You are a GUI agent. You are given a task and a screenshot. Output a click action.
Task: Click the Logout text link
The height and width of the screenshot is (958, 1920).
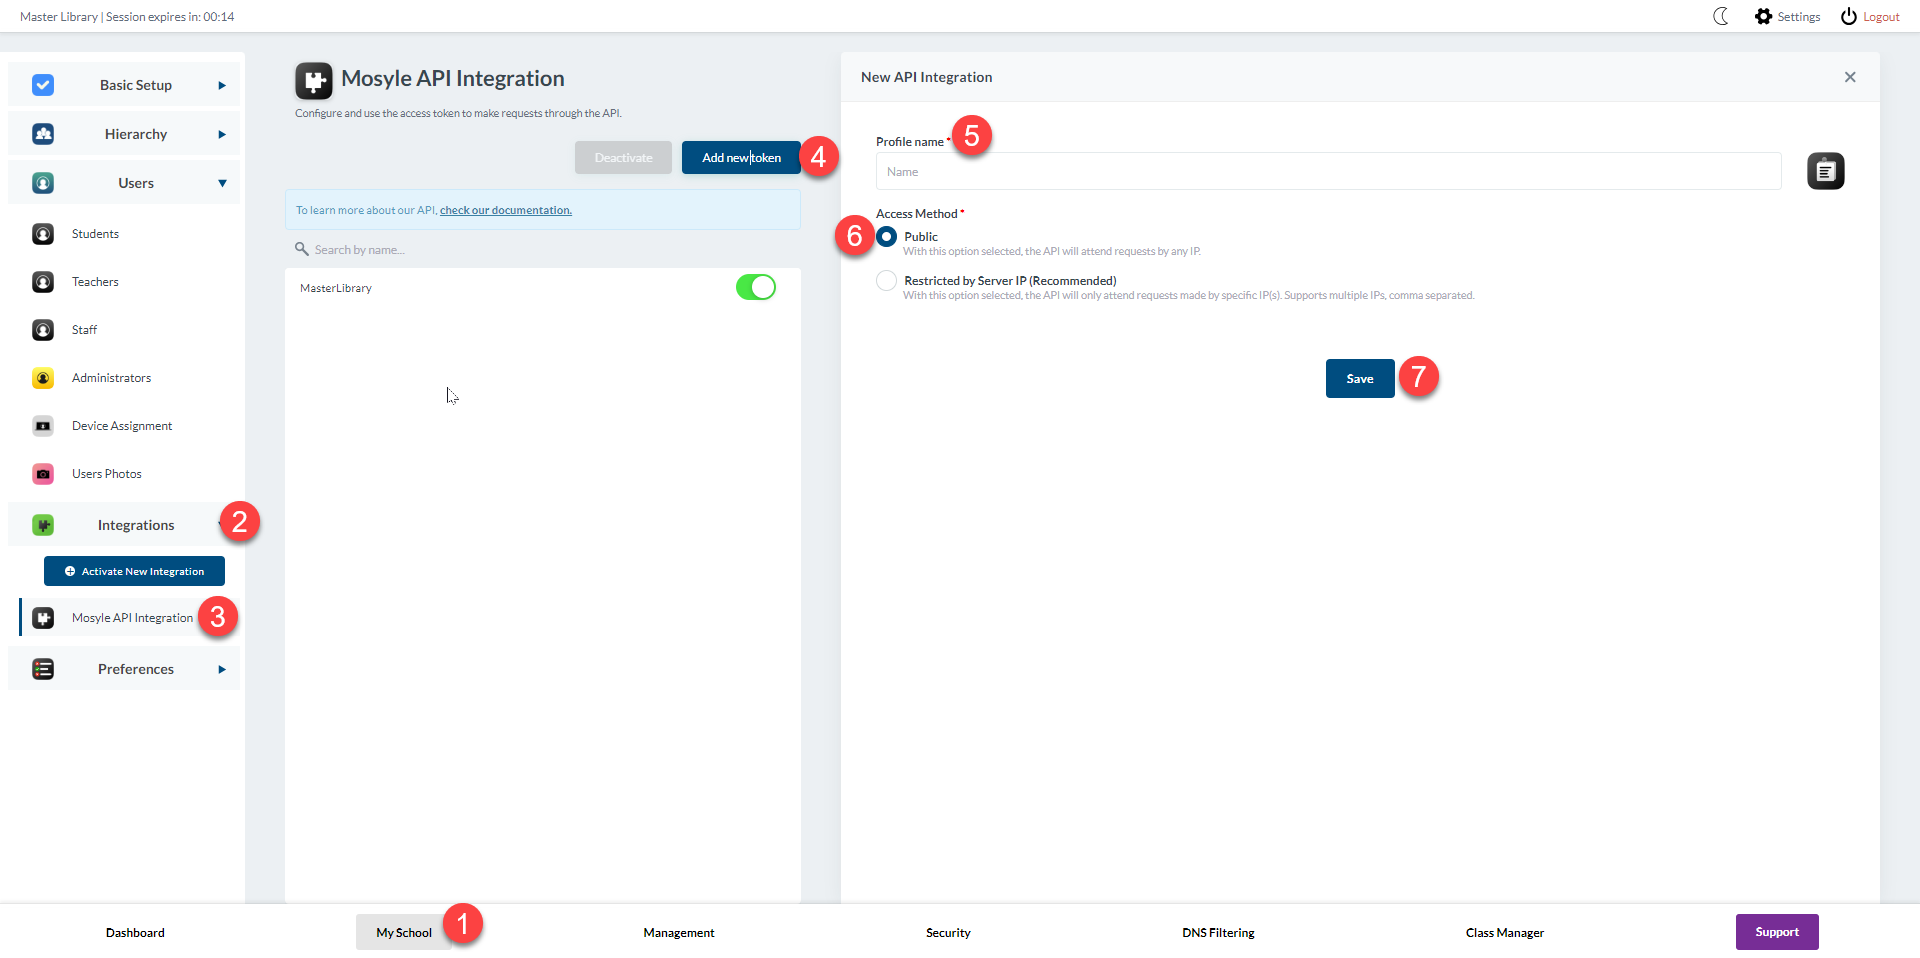coord(1881,17)
